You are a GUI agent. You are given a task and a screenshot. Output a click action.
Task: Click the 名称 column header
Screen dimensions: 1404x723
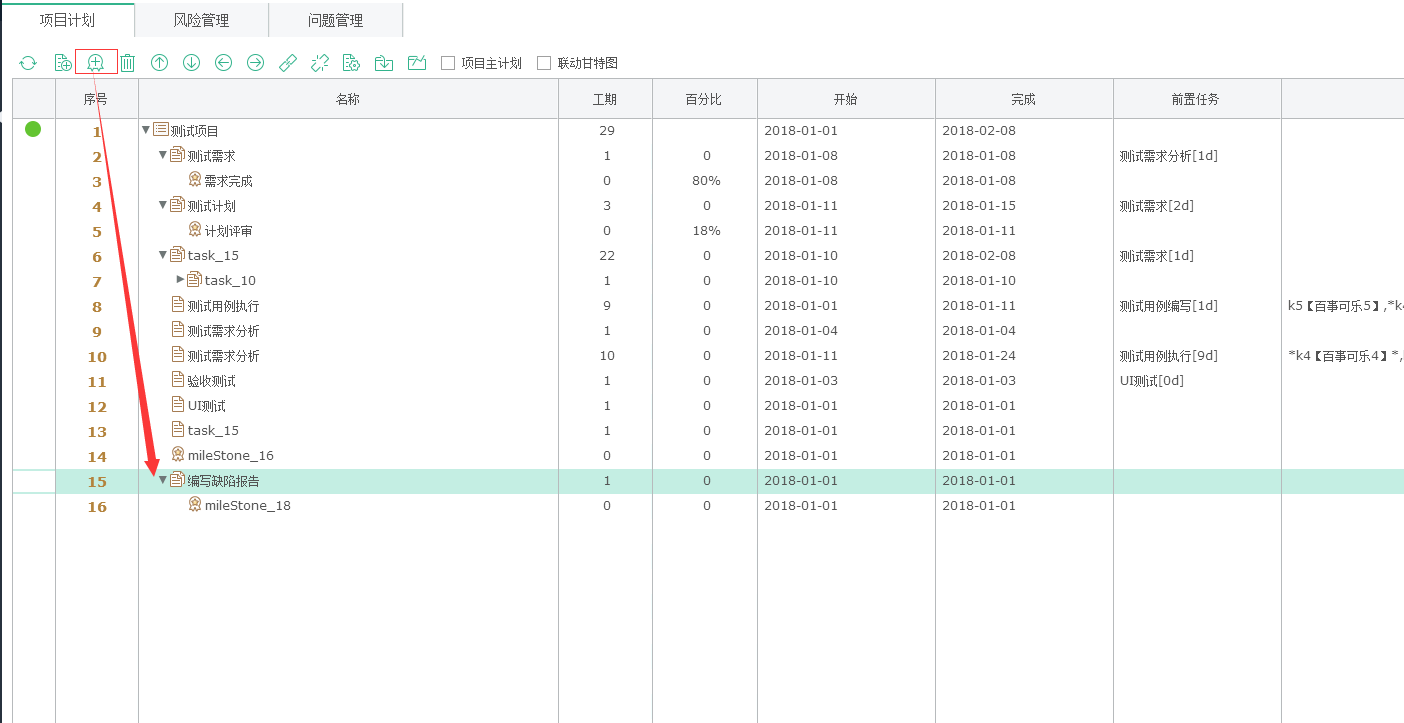point(347,99)
